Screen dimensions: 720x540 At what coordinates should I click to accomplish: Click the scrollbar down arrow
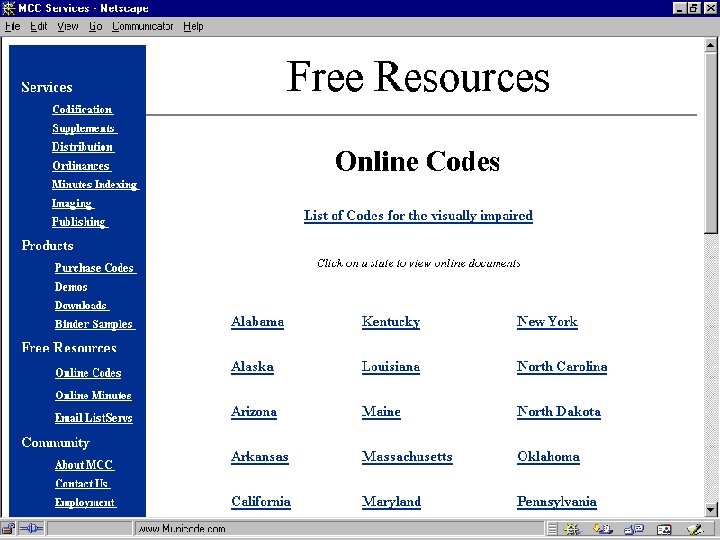tap(710, 509)
